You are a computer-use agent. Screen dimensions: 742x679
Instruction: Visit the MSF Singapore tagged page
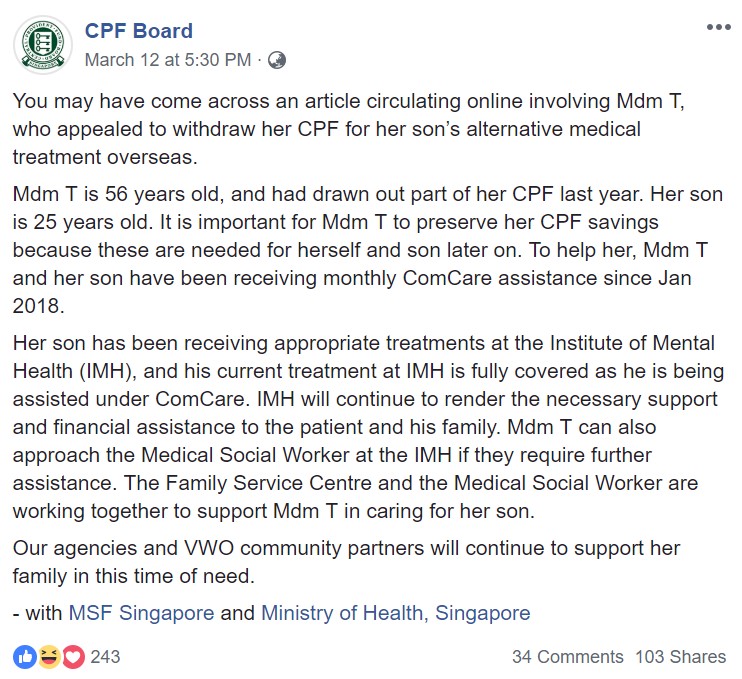(141, 613)
